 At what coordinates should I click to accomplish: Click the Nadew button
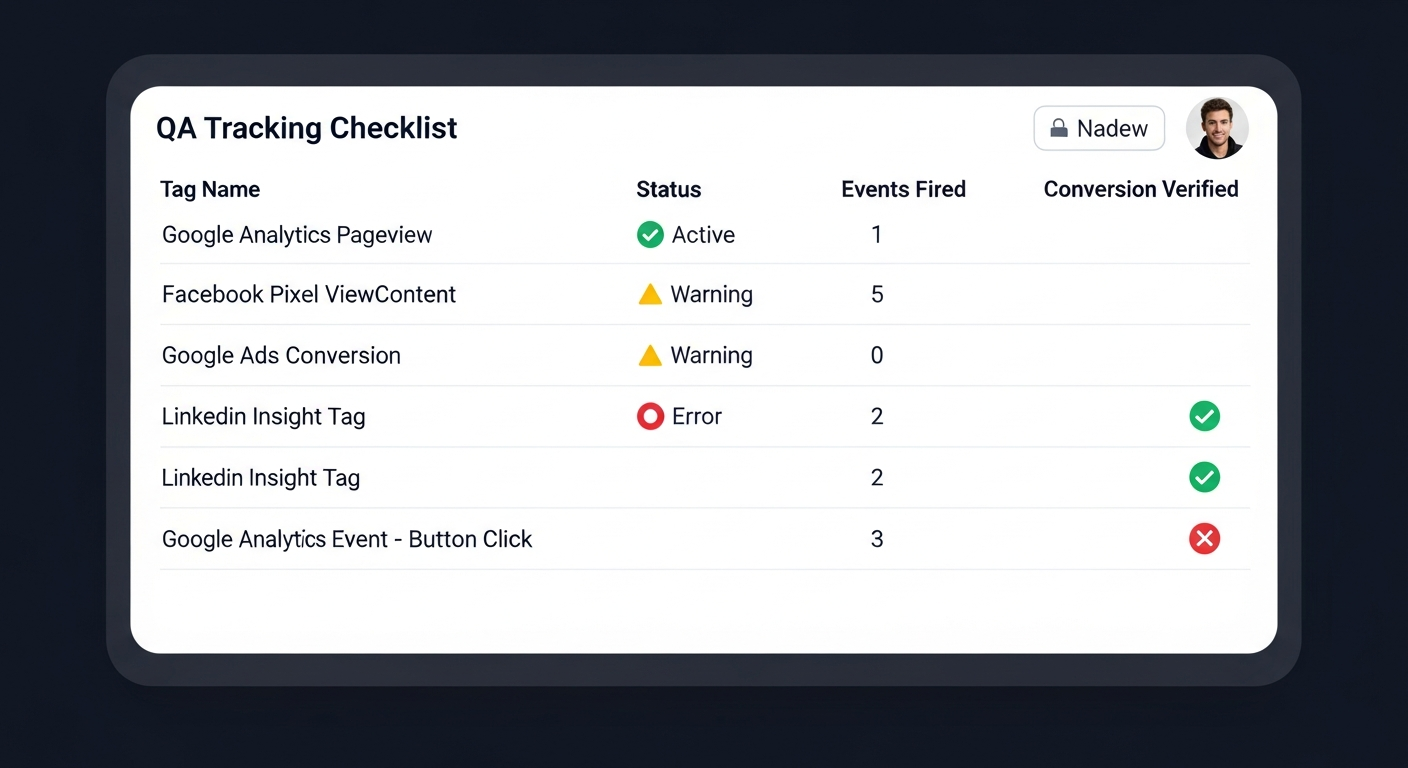pyautogui.click(x=1098, y=128)
